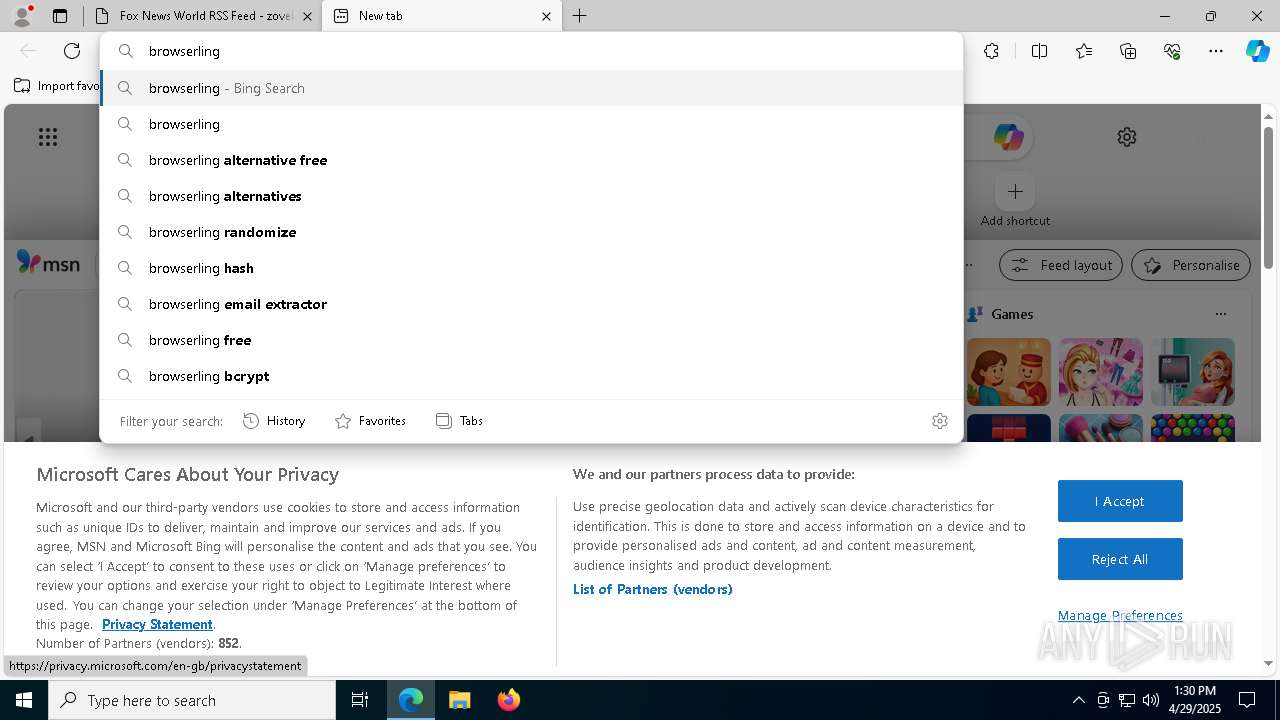
Task: Show hidden system tray icons
Action: [x=1078, y=700]
